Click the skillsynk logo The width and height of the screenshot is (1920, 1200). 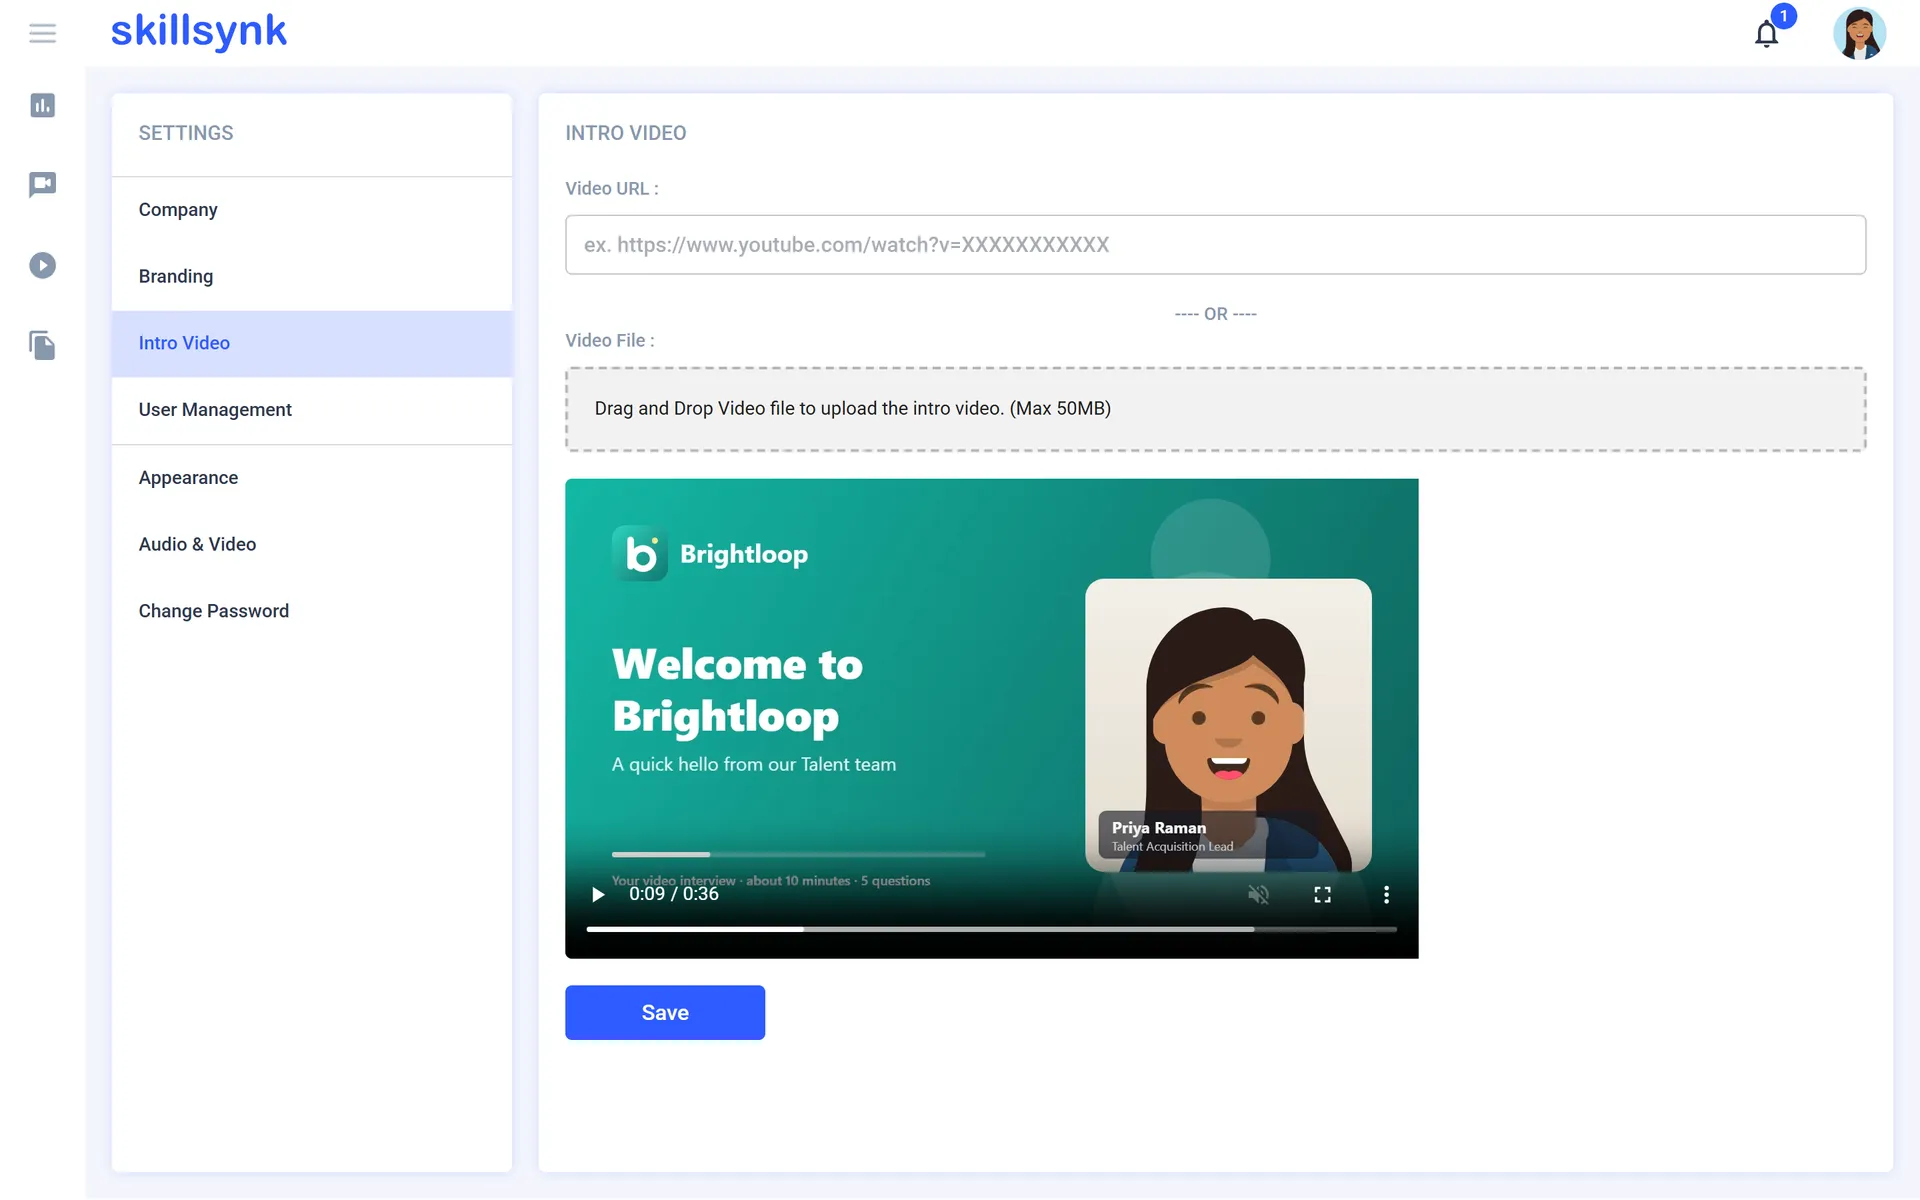pos(198,31)
